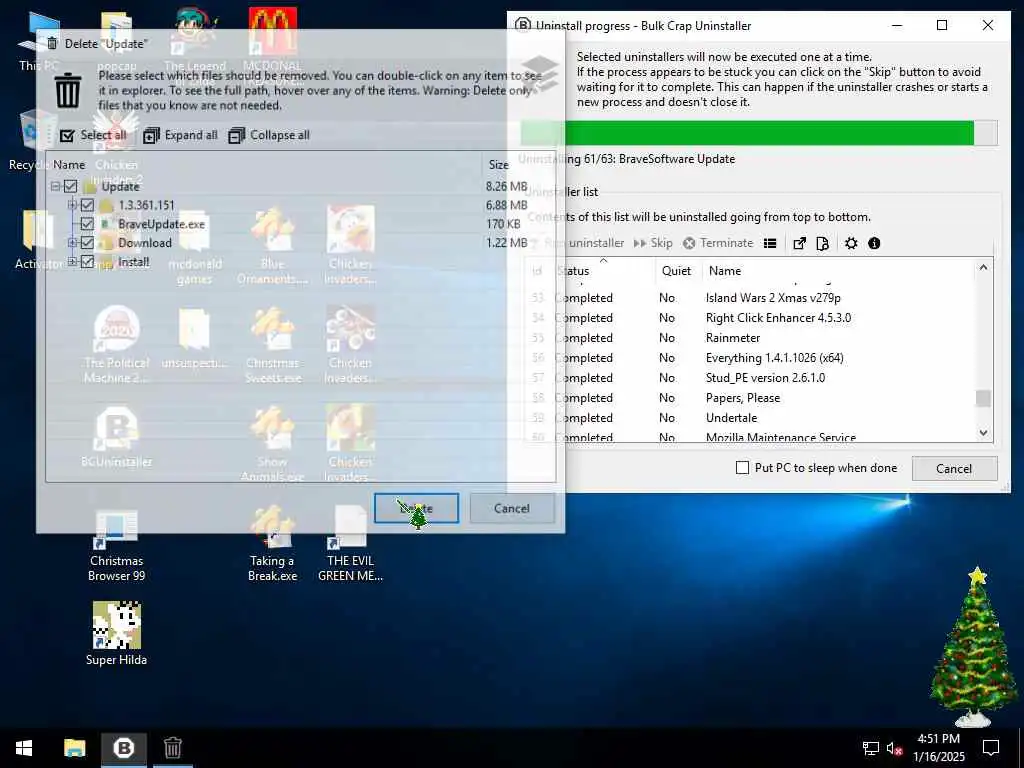Open the list view icon next to Terminate
The width and height of the screenshot is (1024, 768).
click(770, 243)
